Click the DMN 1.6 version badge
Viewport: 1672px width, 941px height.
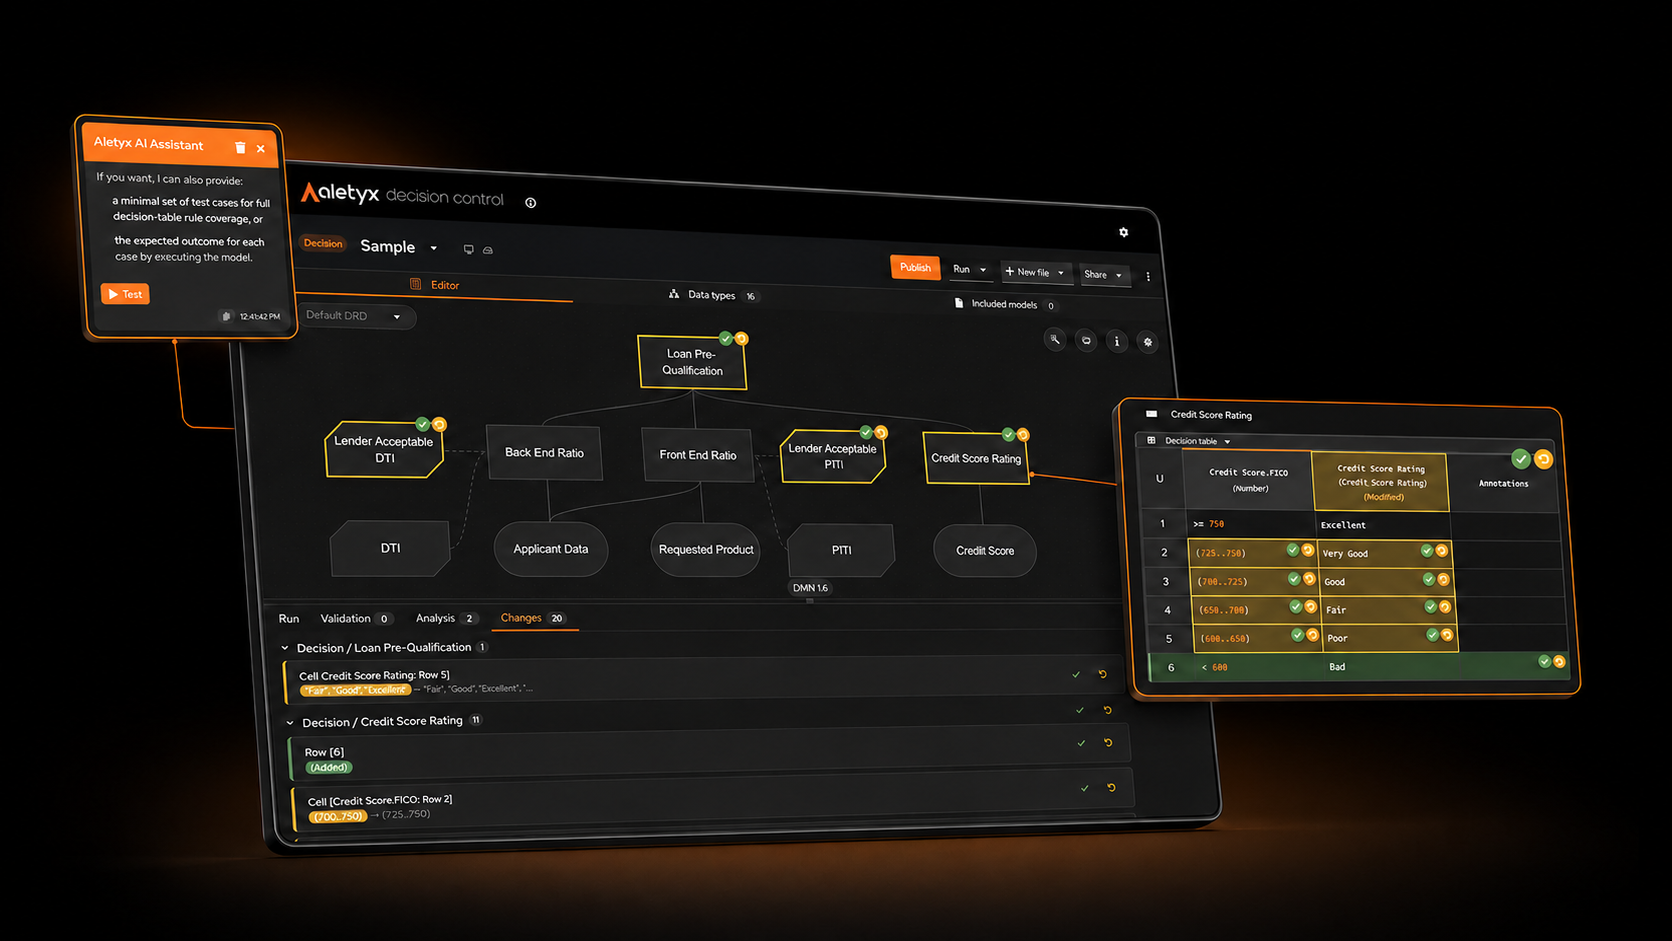point(810,588)
